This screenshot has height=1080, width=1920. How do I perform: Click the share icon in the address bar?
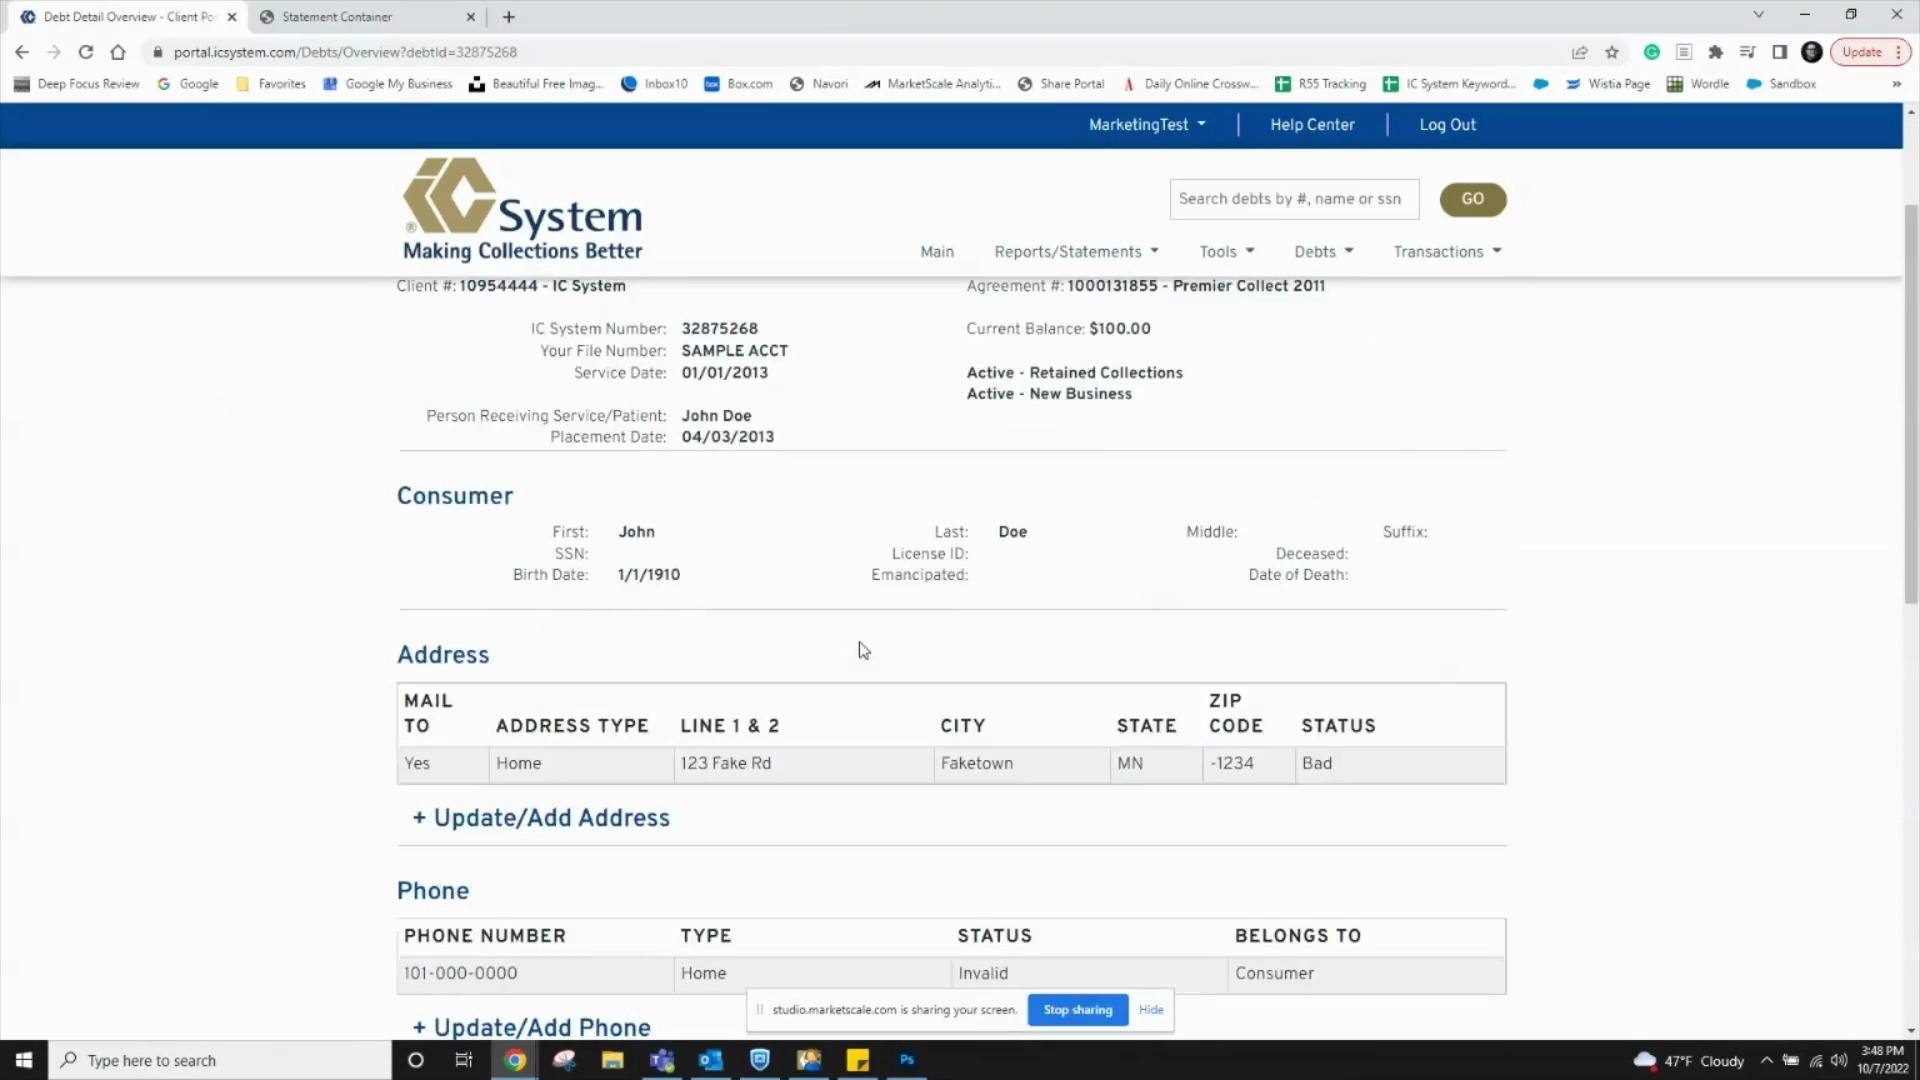[x=1580, y=52]
